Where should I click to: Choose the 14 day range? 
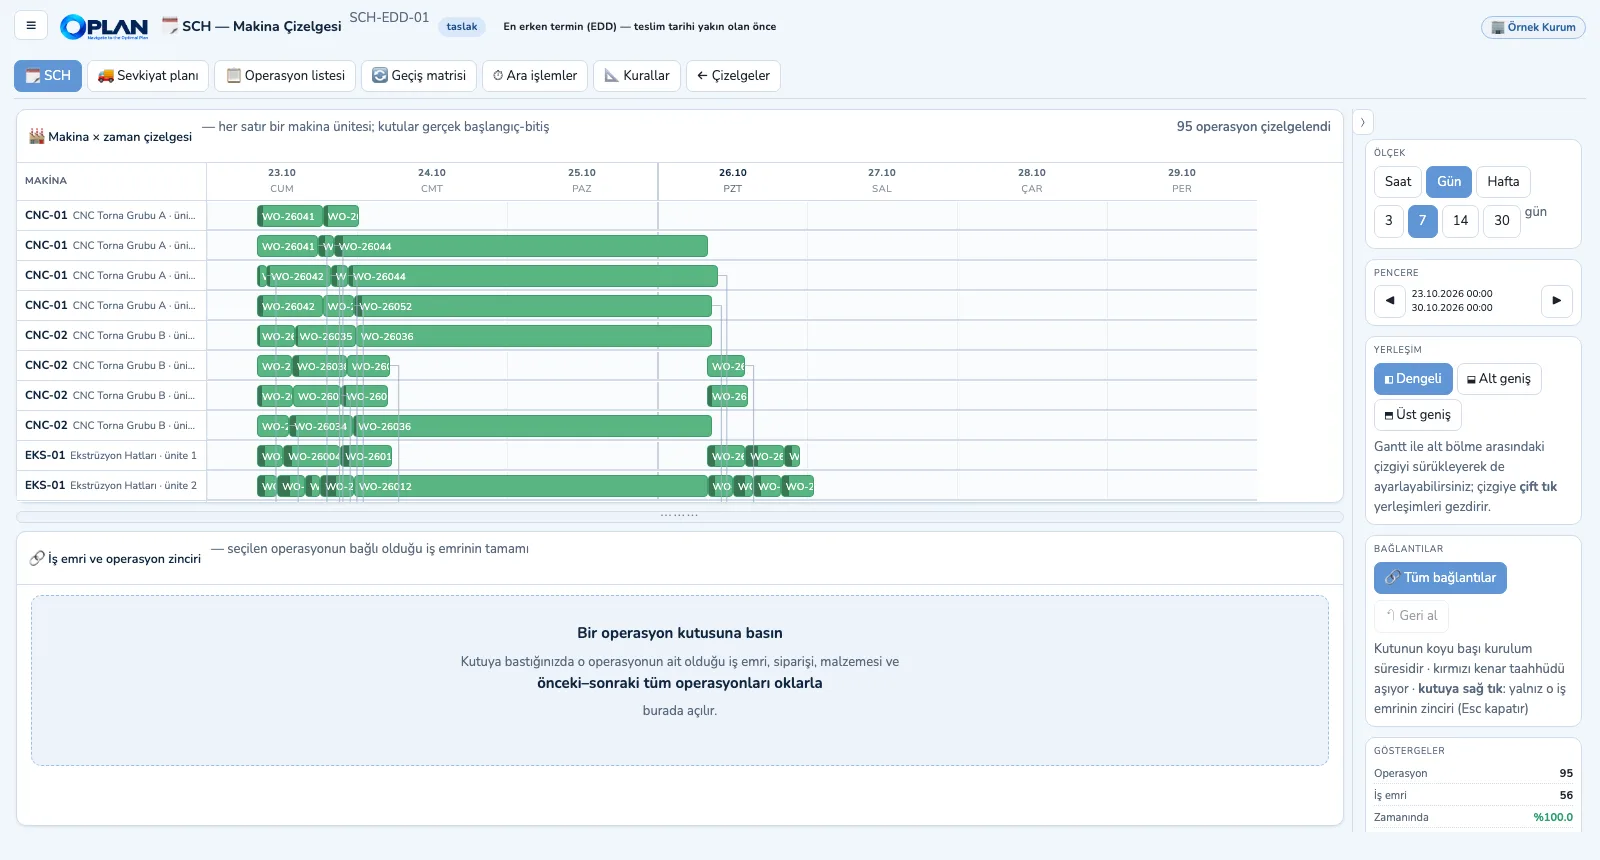(x=1460, y=221)
